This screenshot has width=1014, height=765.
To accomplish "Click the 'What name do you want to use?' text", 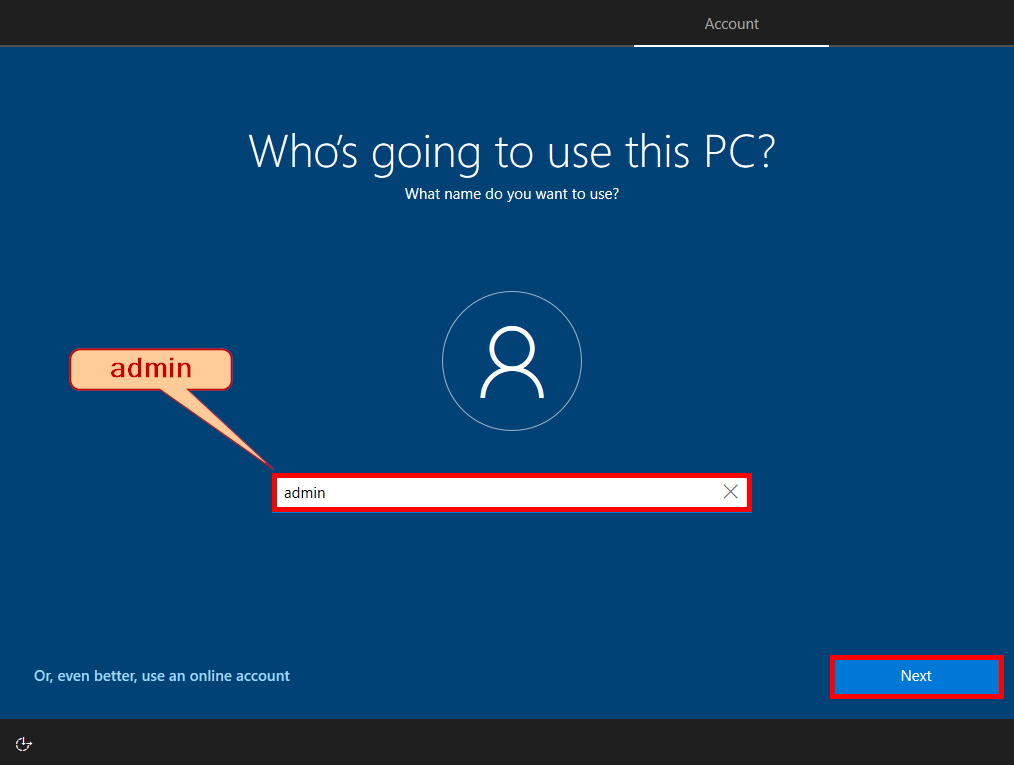I will click(x=511, y=194).
